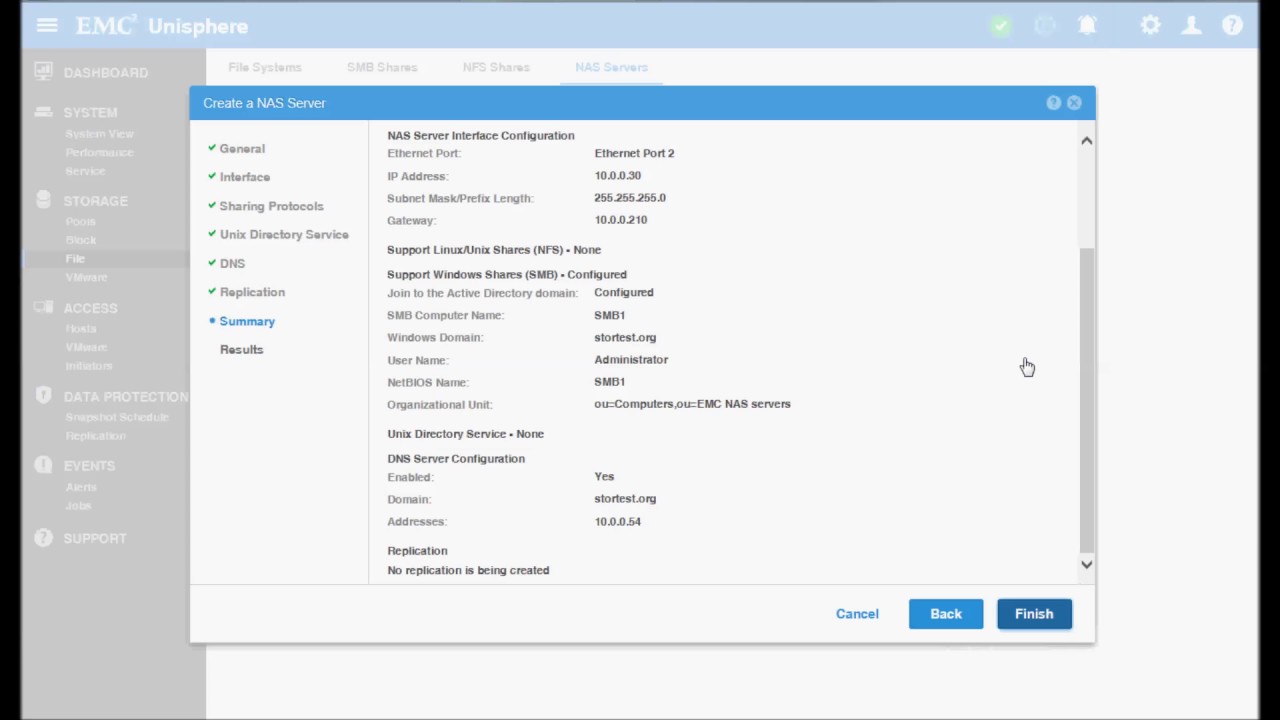This screenshot has height=720, width=1280.
Task: Select the Summary wizard step
Action: coord(247,321)
